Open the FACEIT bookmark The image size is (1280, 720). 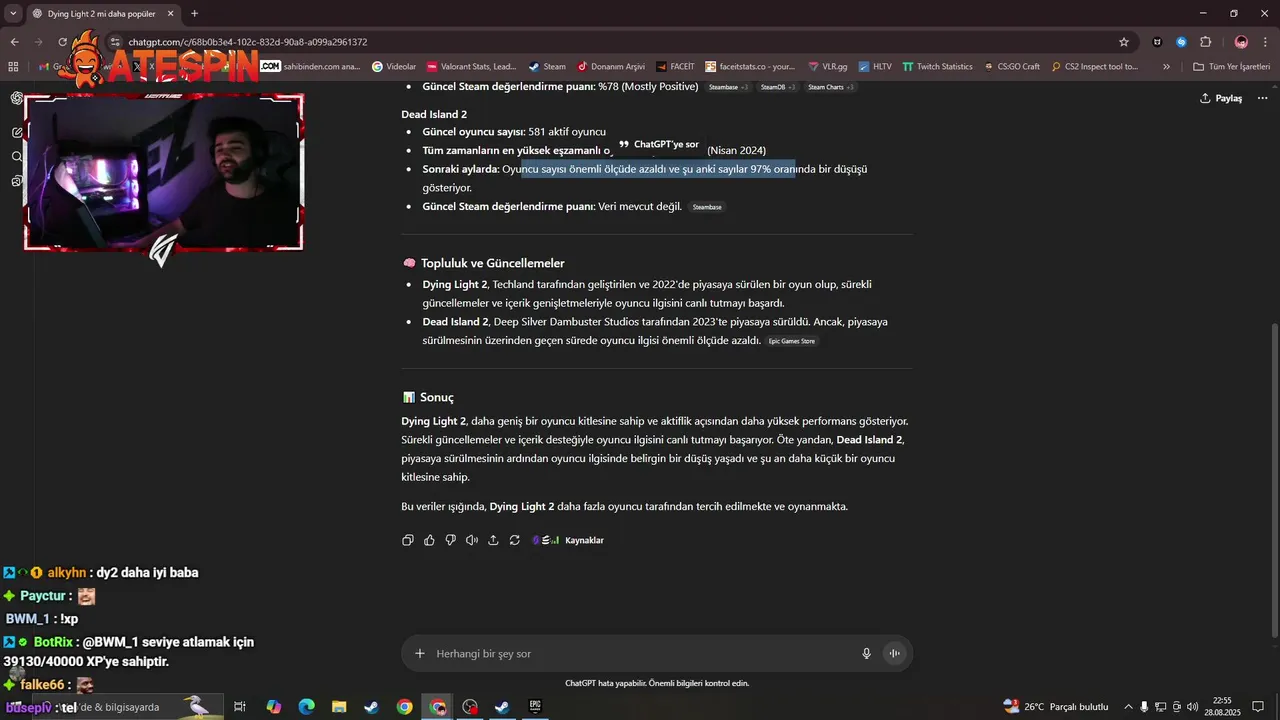675,66
